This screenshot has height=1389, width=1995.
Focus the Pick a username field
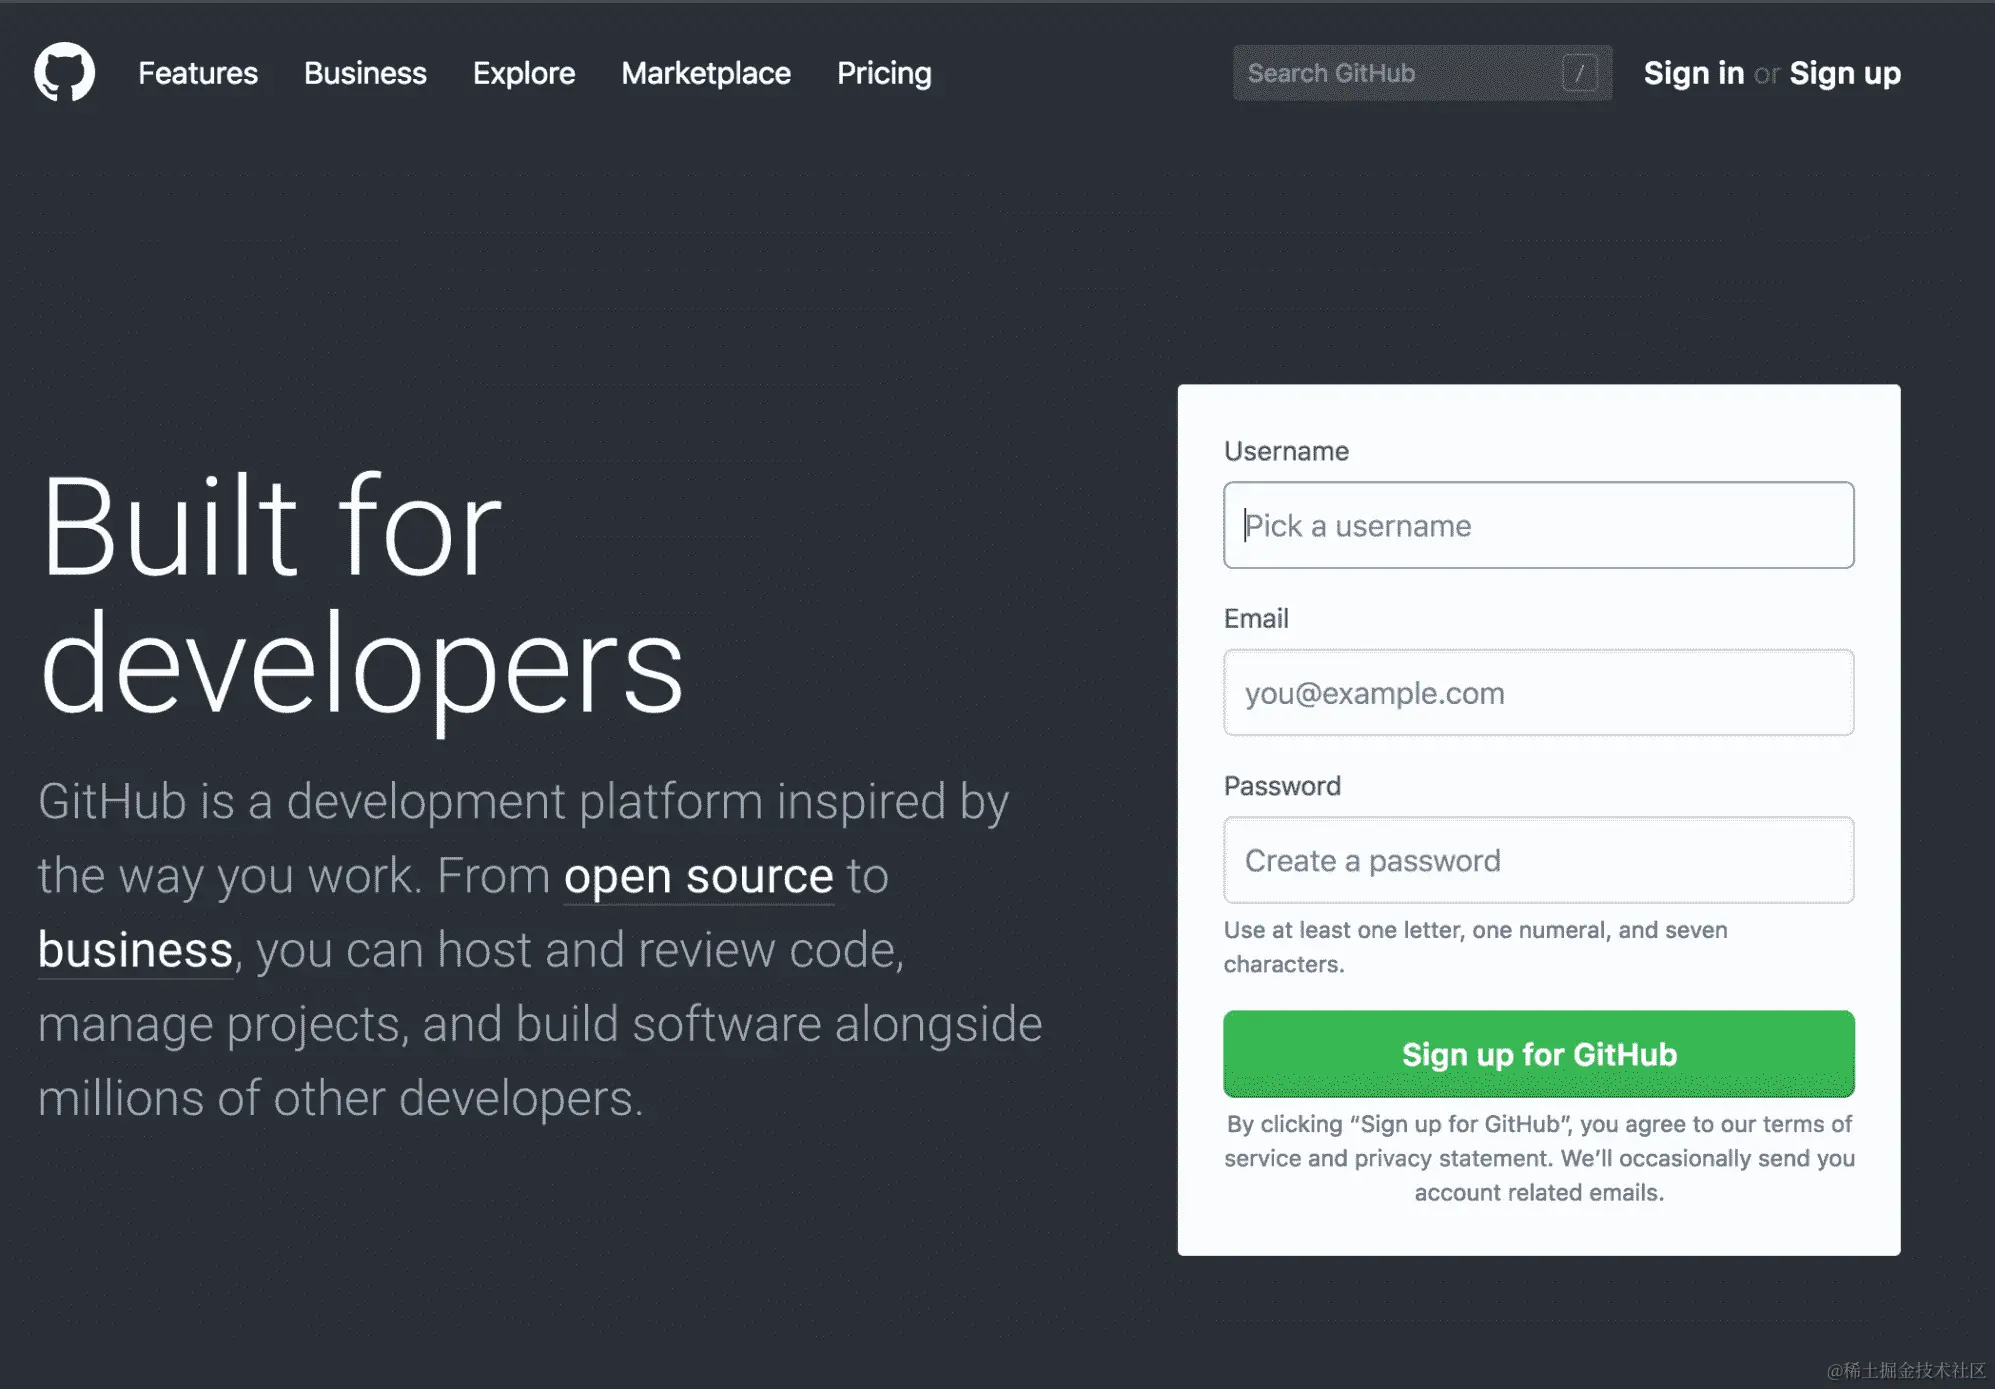click(1538, 526)
